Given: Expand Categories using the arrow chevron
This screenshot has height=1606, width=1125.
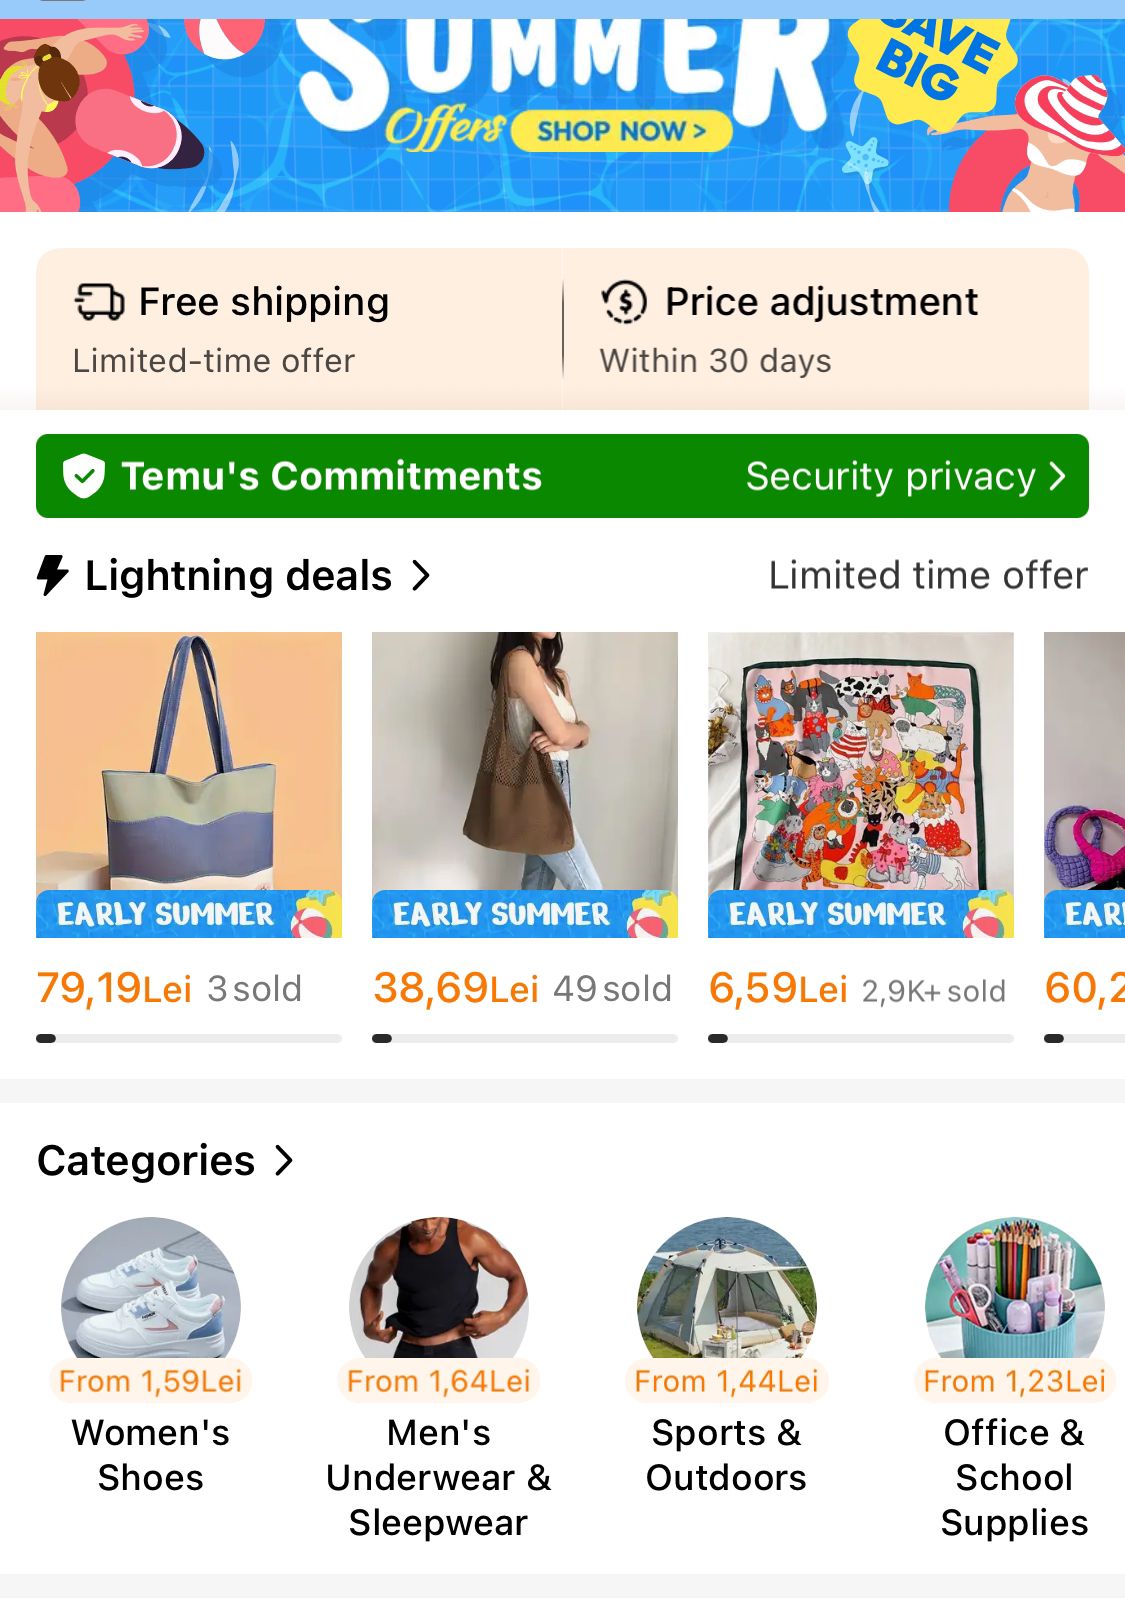Looking at the screenshot, I should click(285, 1160).
